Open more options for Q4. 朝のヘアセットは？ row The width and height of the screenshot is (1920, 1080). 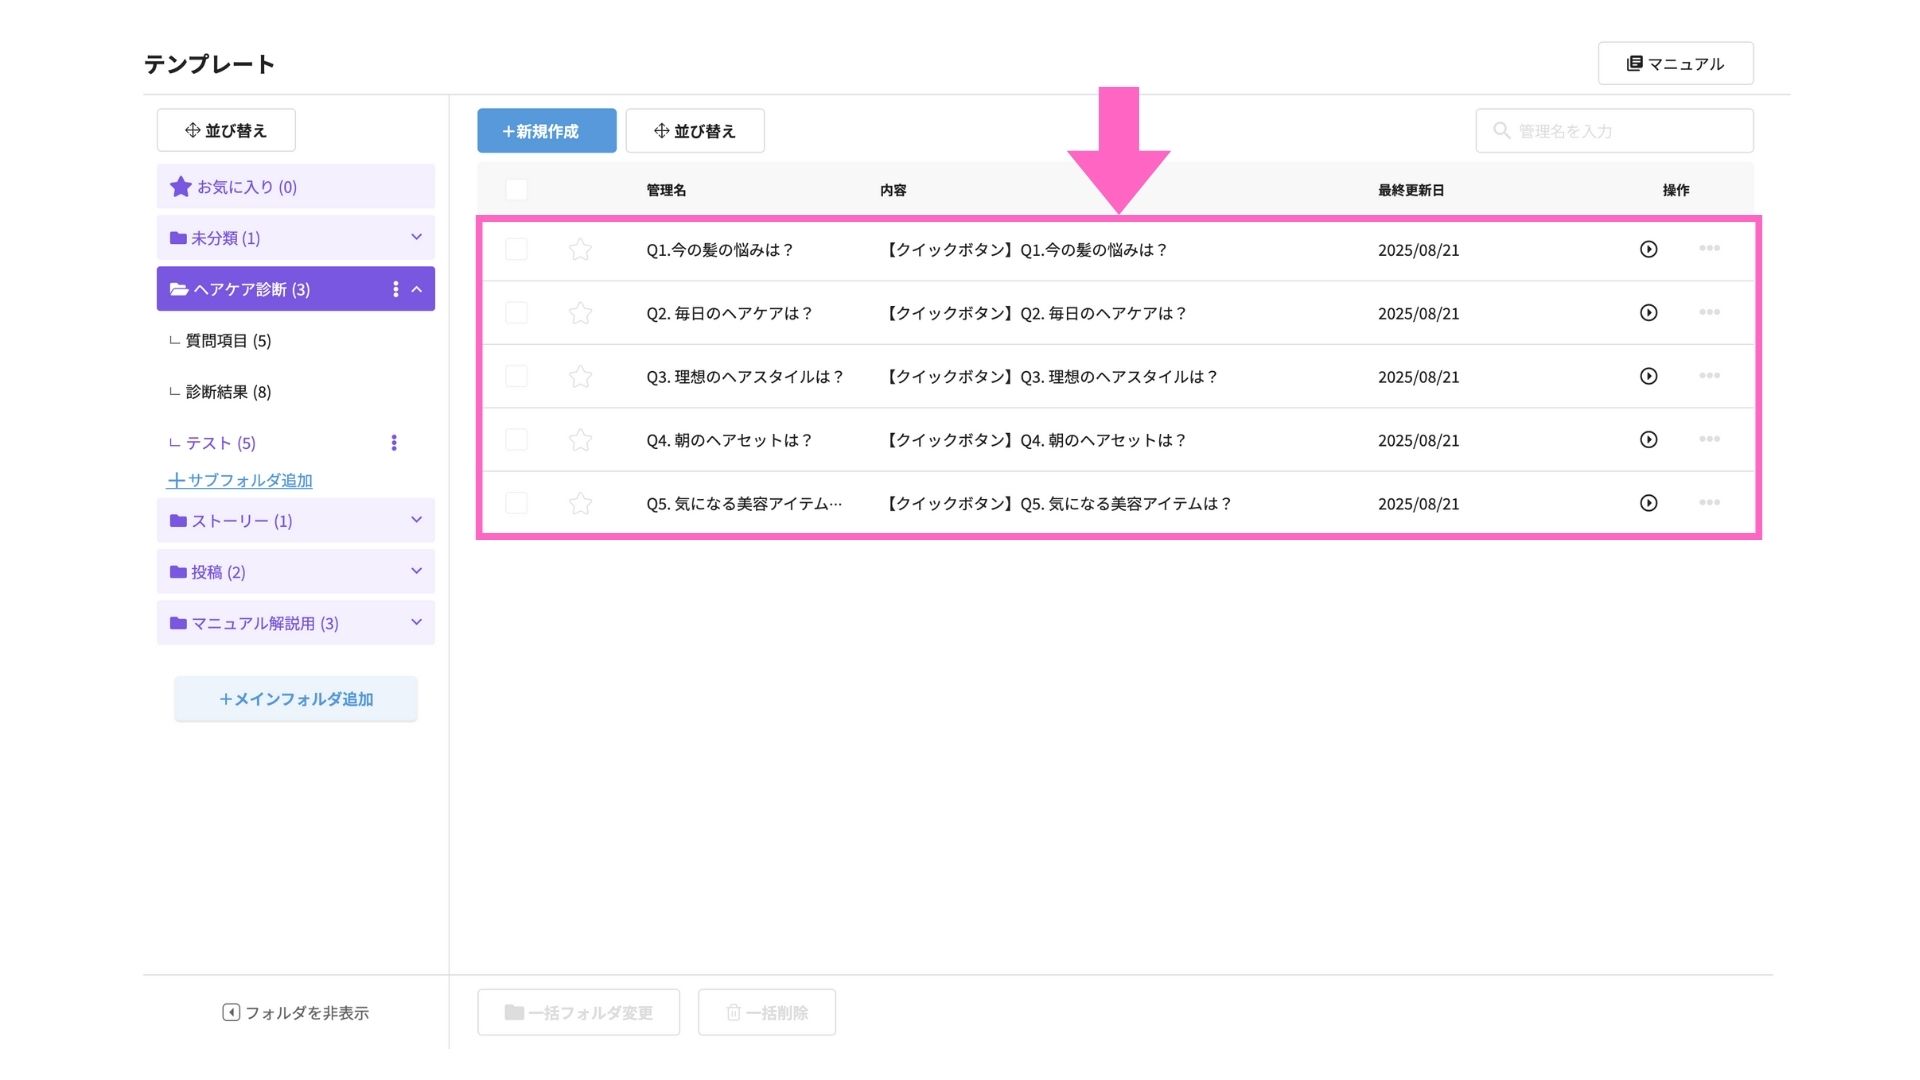[1709, 439]
